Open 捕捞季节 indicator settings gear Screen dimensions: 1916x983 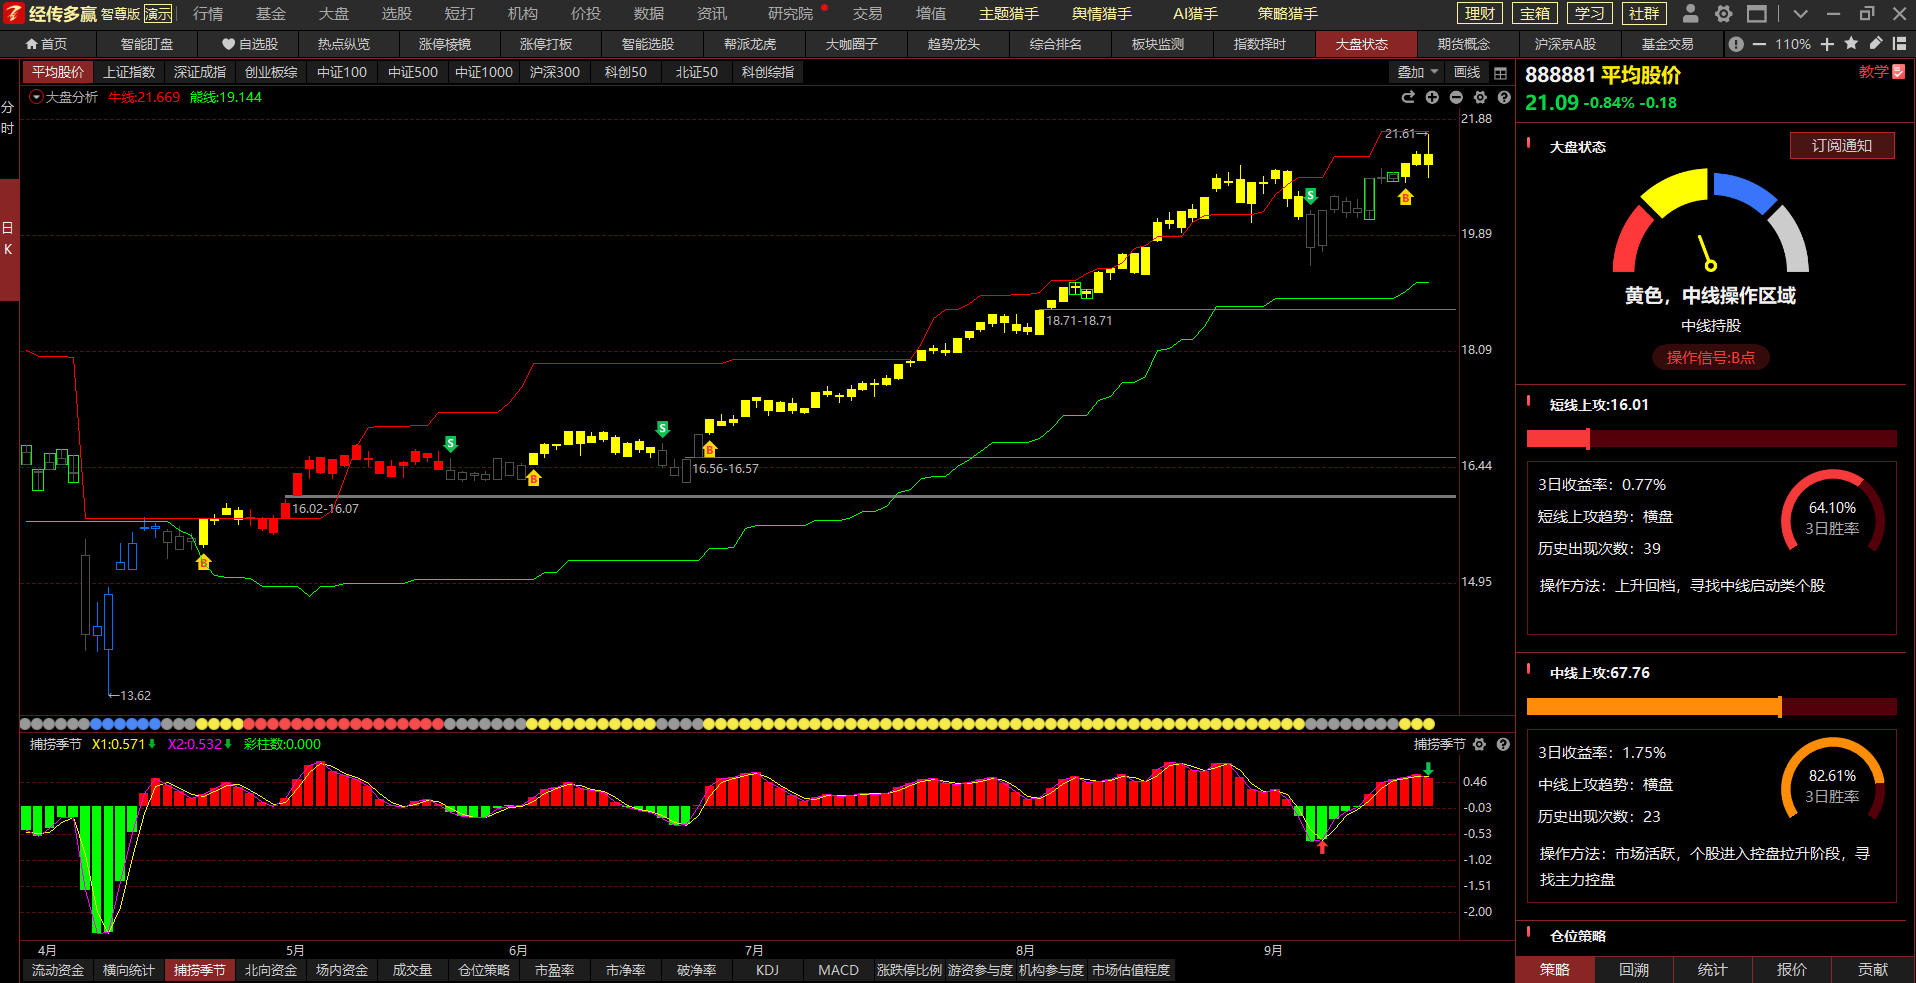click(x=1480, y=744)
